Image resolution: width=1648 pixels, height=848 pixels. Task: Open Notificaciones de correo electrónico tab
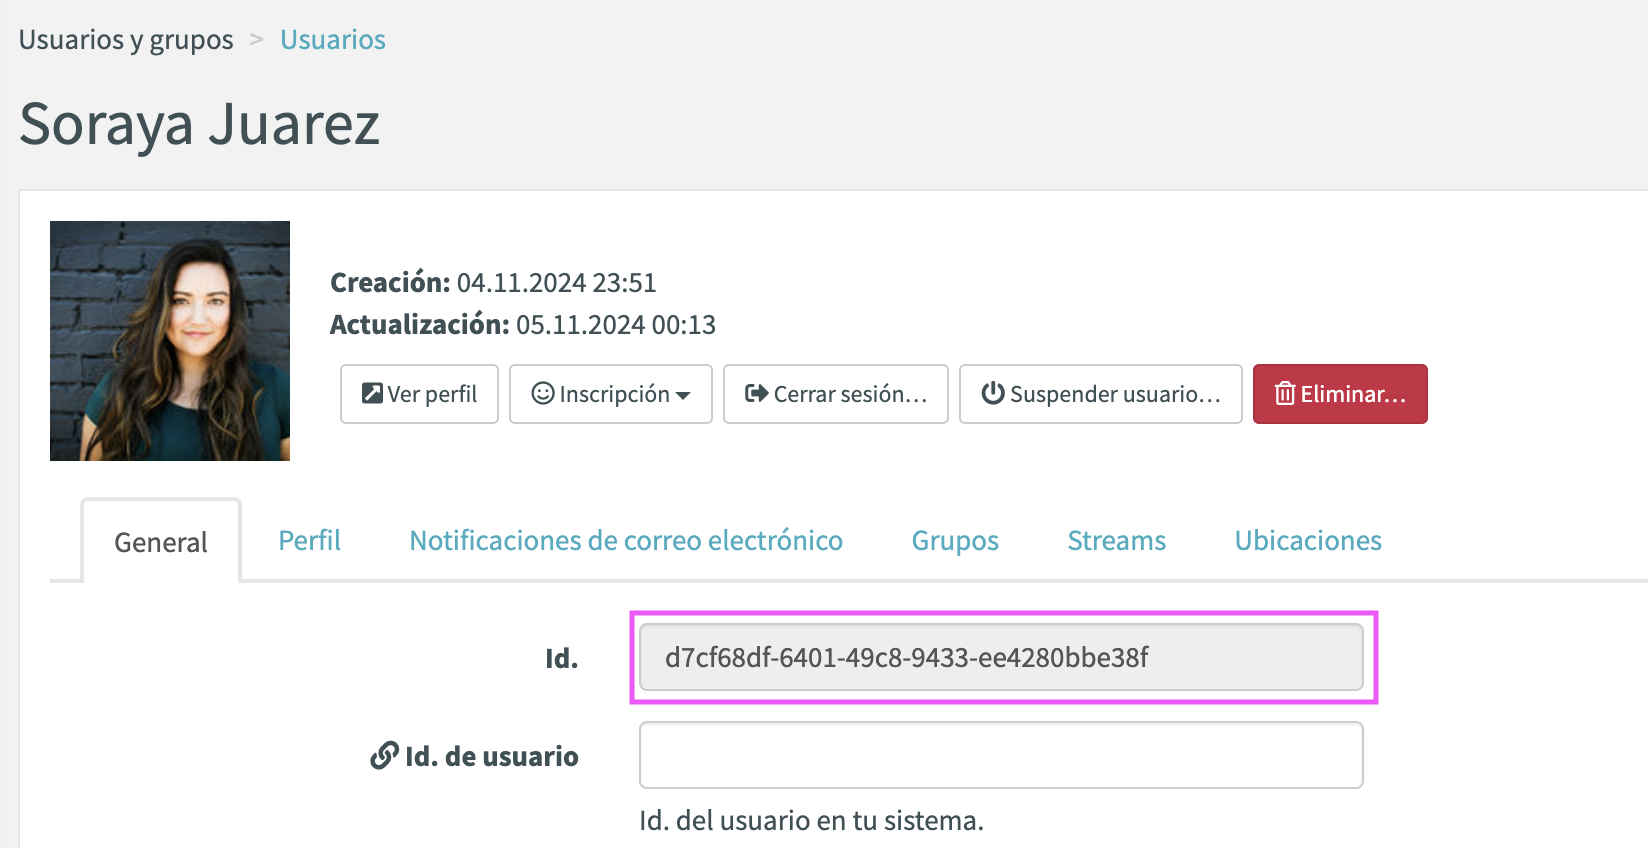pyautogui.click(x=626, y=541)
